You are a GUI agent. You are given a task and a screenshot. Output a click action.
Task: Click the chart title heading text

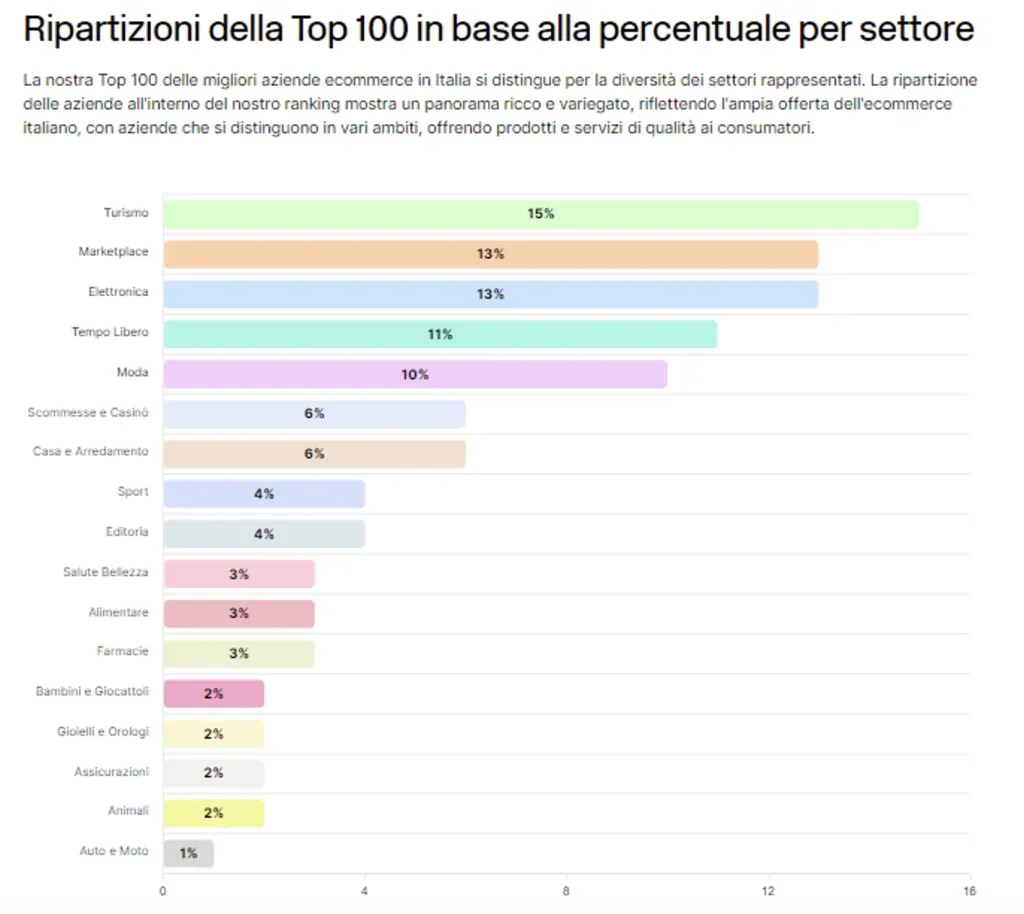[498, 29]
